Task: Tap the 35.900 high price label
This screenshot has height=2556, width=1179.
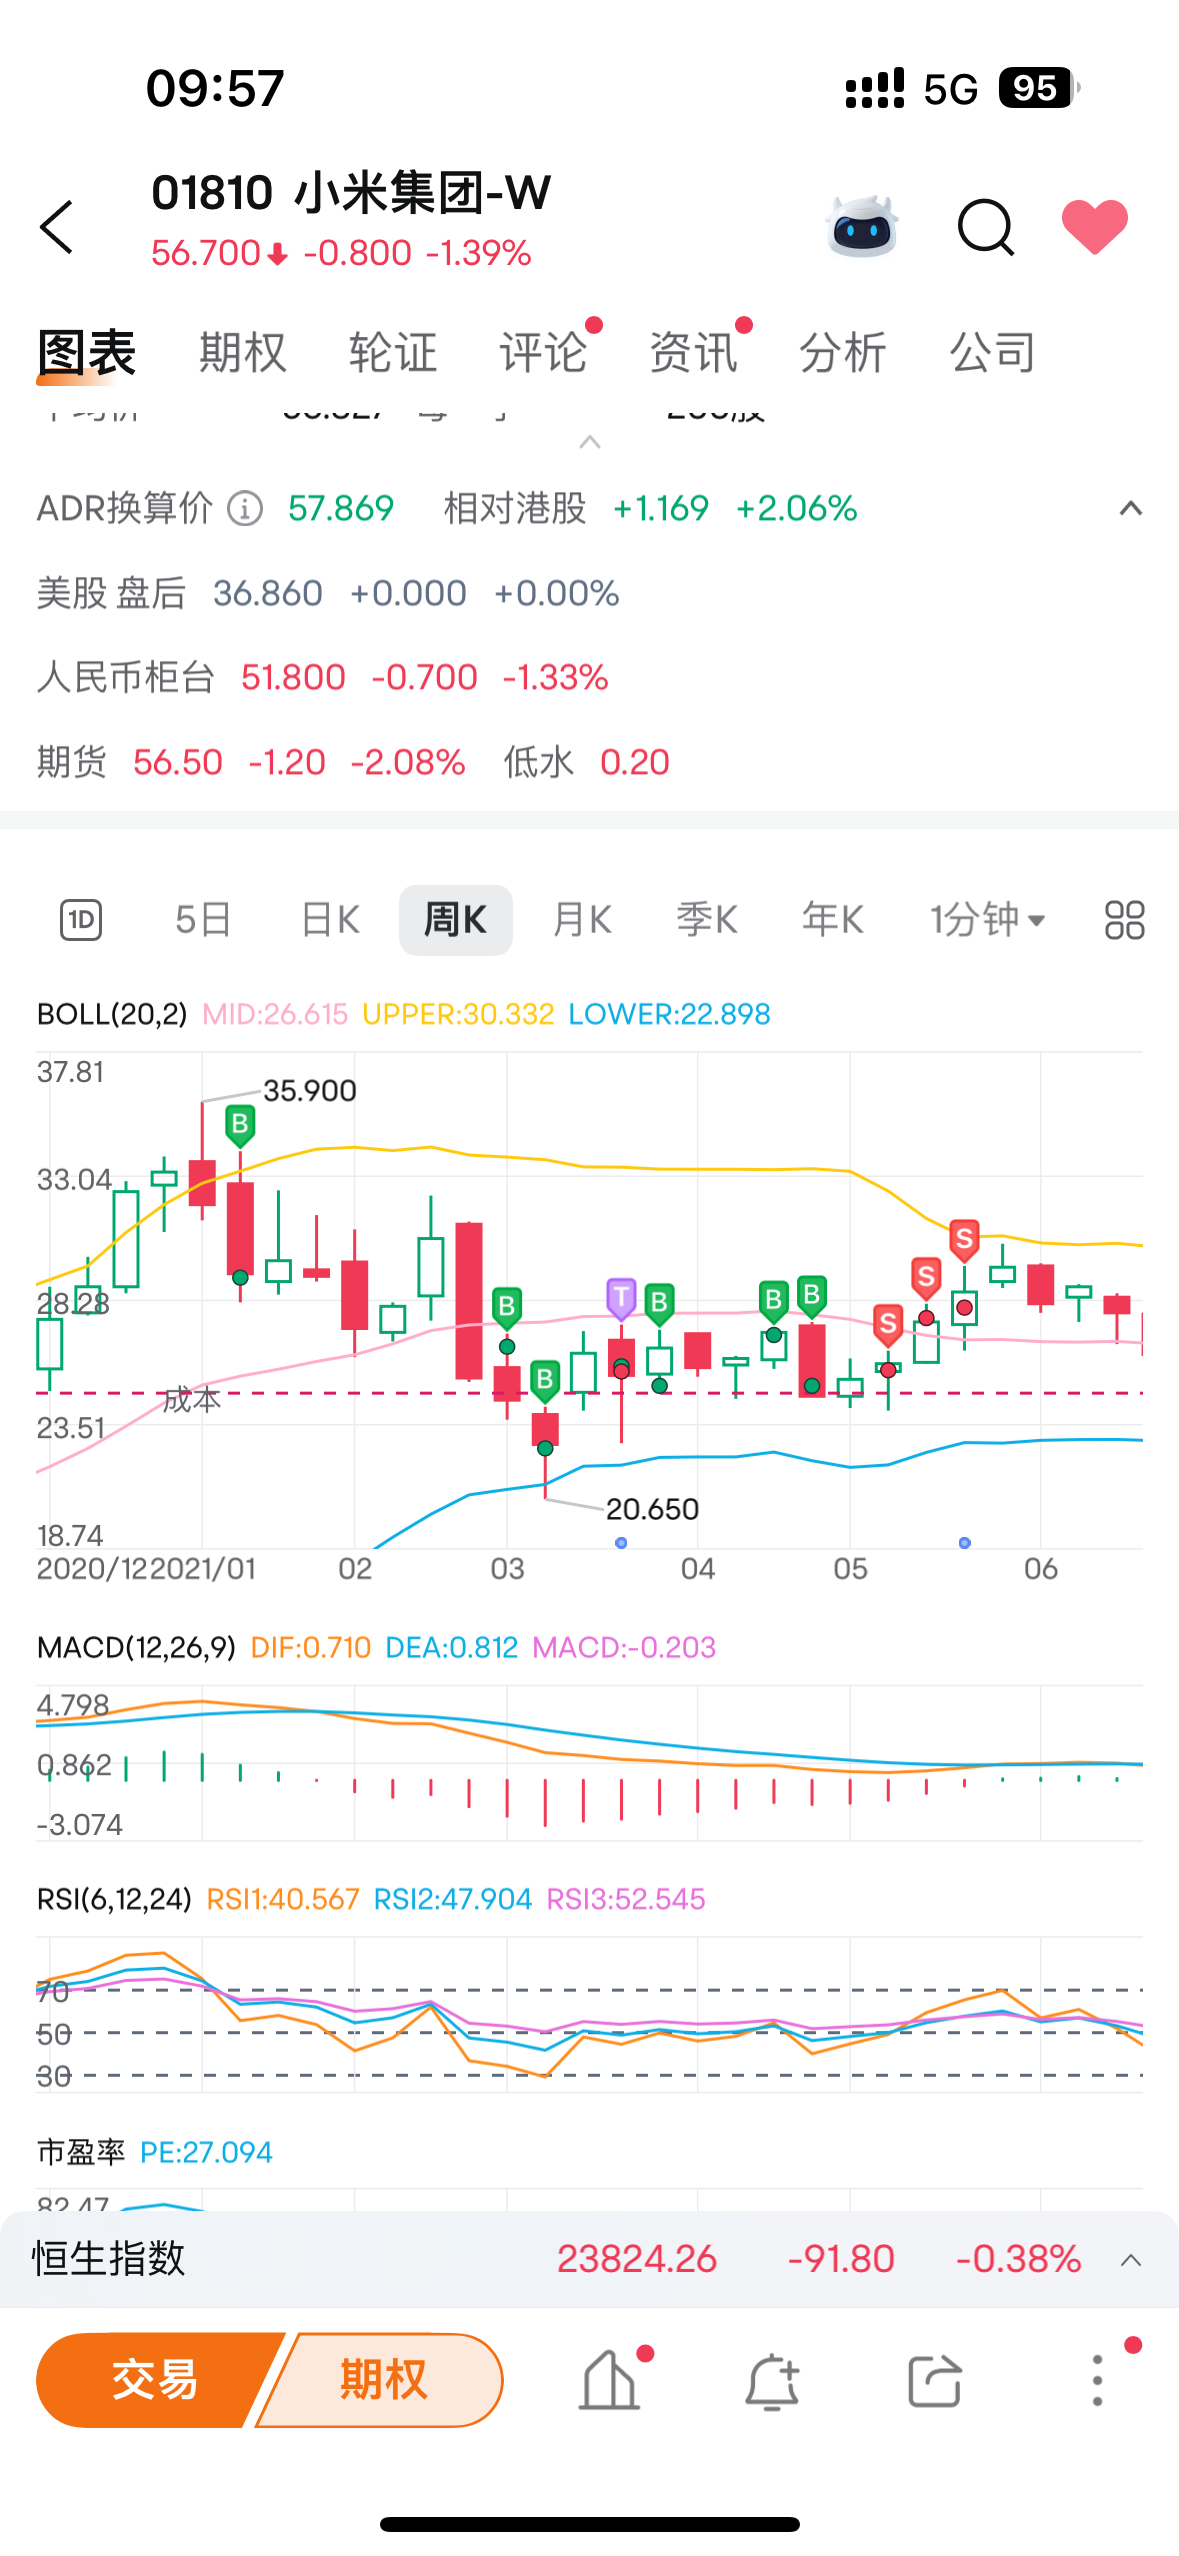Action: pos(310,1091)
